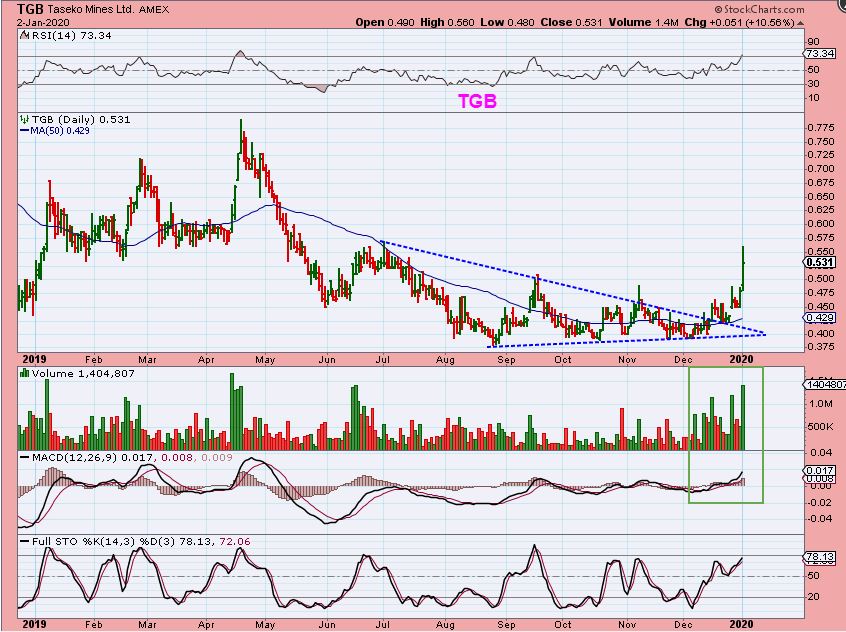Screen dimensions: 846x632
Task: Click the MACD(12,26,9) legend text
Action: (73, 458)
